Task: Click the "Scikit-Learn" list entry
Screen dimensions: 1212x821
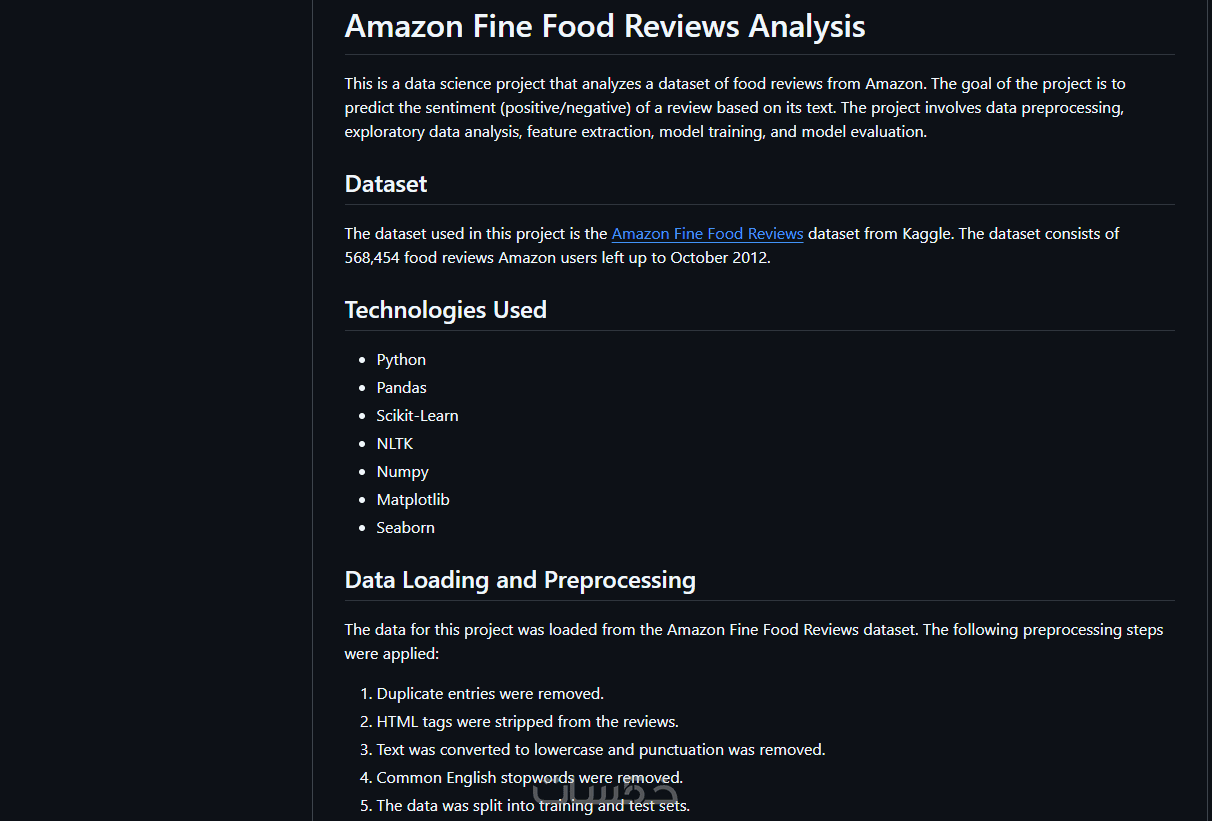Action: (417, 416)
